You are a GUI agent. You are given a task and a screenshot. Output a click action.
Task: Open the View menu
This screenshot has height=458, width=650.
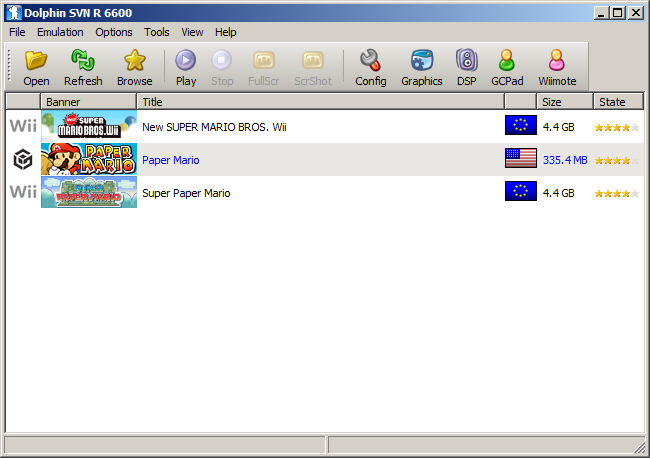(x=192, y=32)
